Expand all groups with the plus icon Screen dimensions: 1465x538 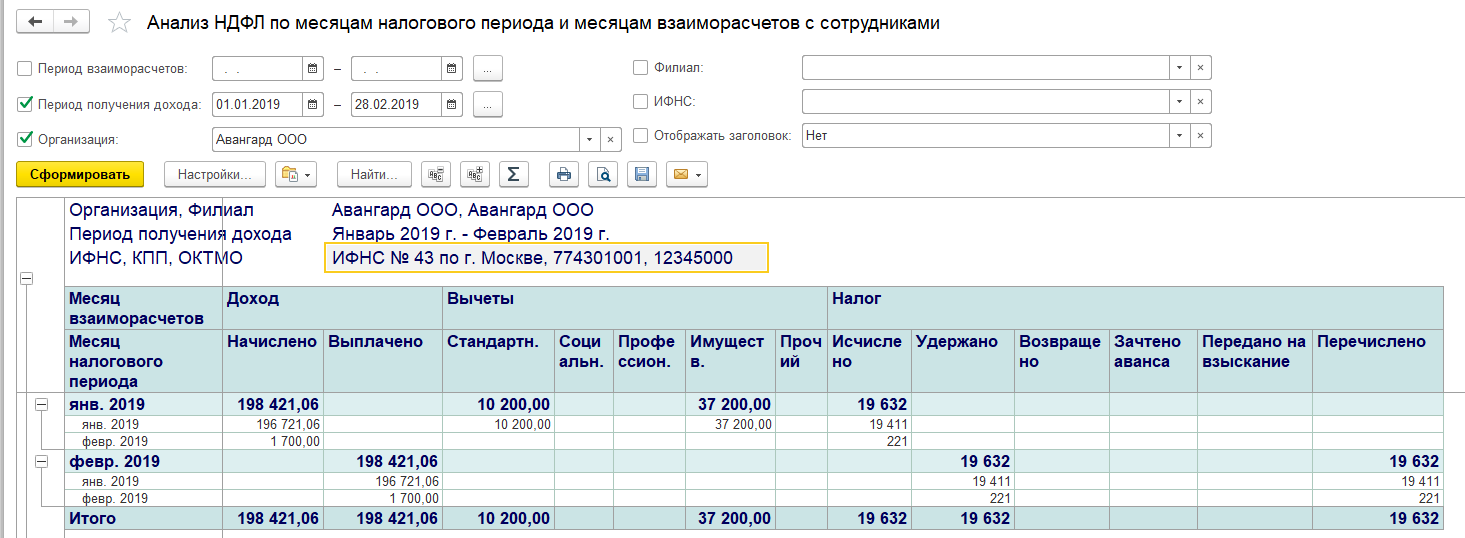tap(474, 174)
